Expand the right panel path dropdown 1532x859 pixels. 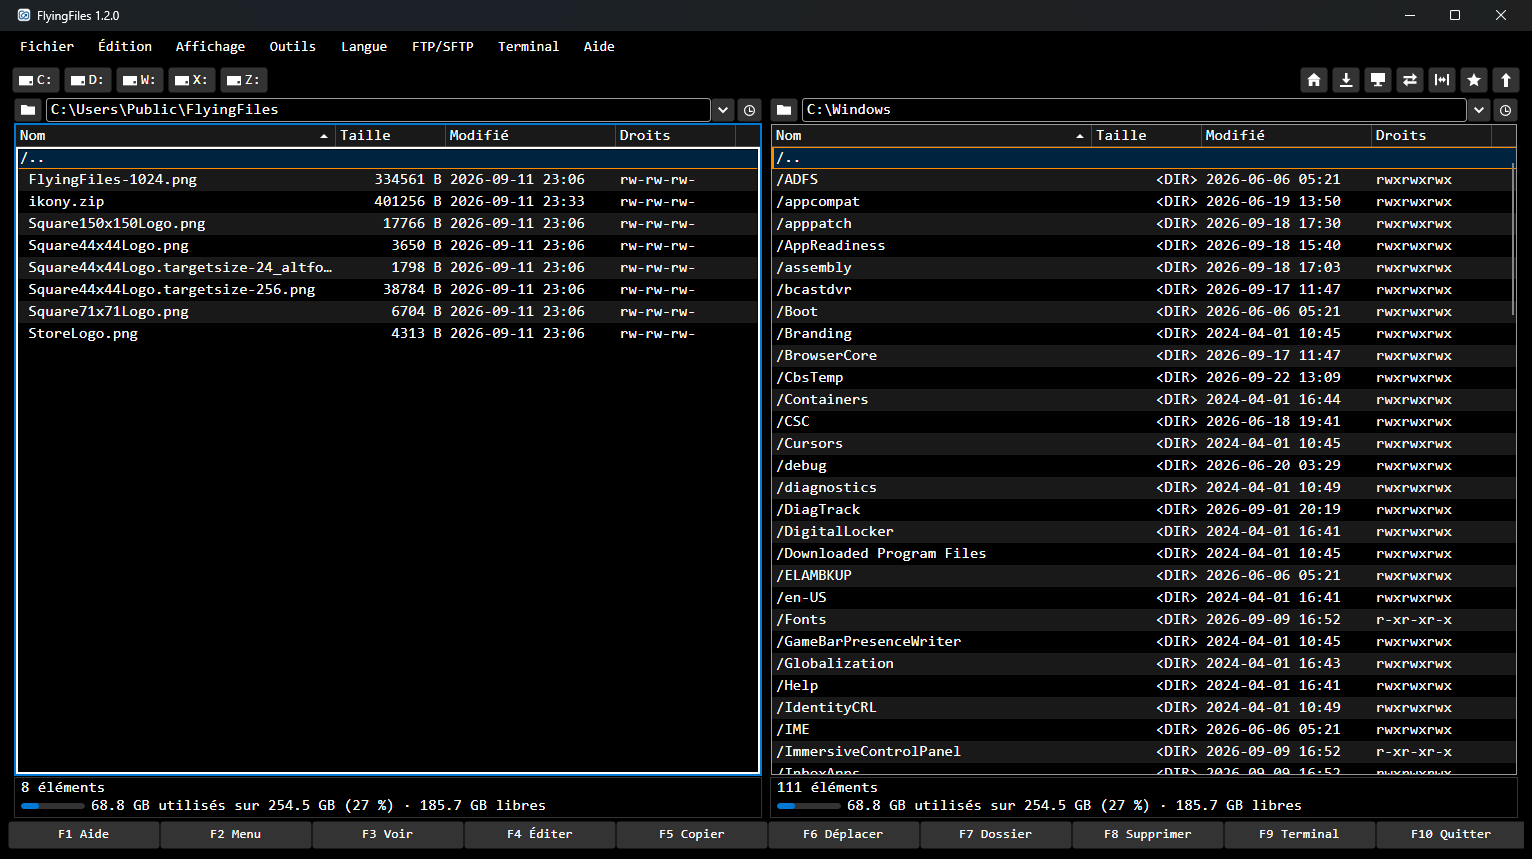(1479, 110)
